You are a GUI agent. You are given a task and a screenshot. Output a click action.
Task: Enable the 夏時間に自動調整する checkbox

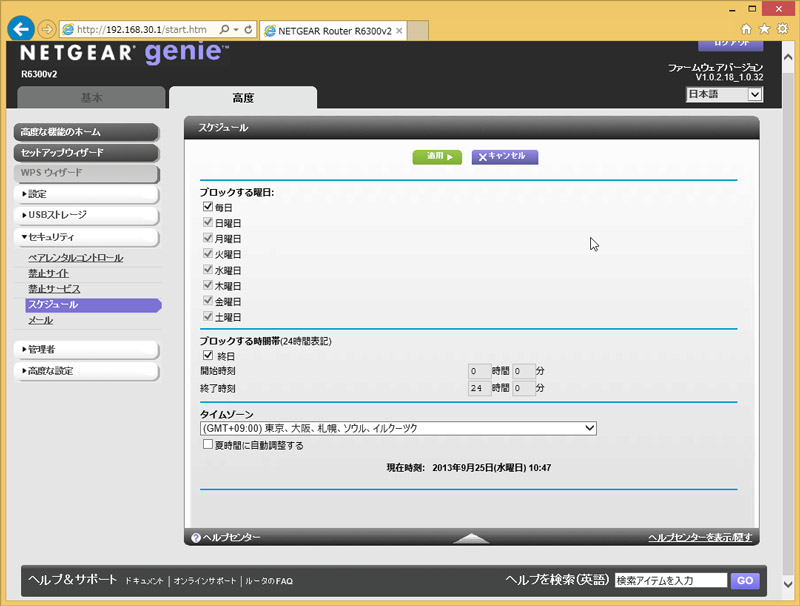208,445
